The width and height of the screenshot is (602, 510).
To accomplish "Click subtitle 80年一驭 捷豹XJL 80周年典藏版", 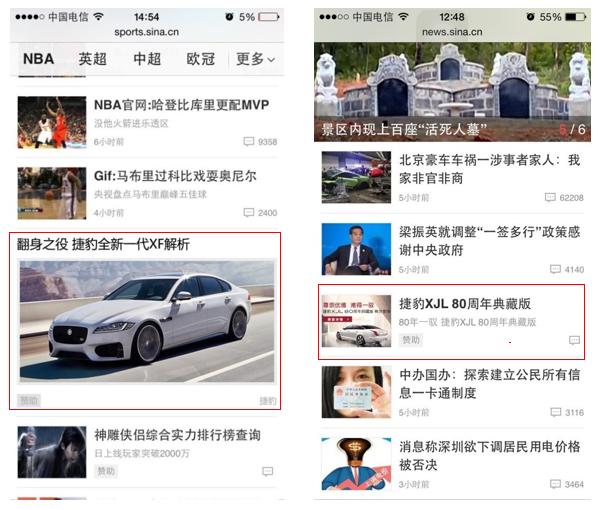I will pos(467,322).
